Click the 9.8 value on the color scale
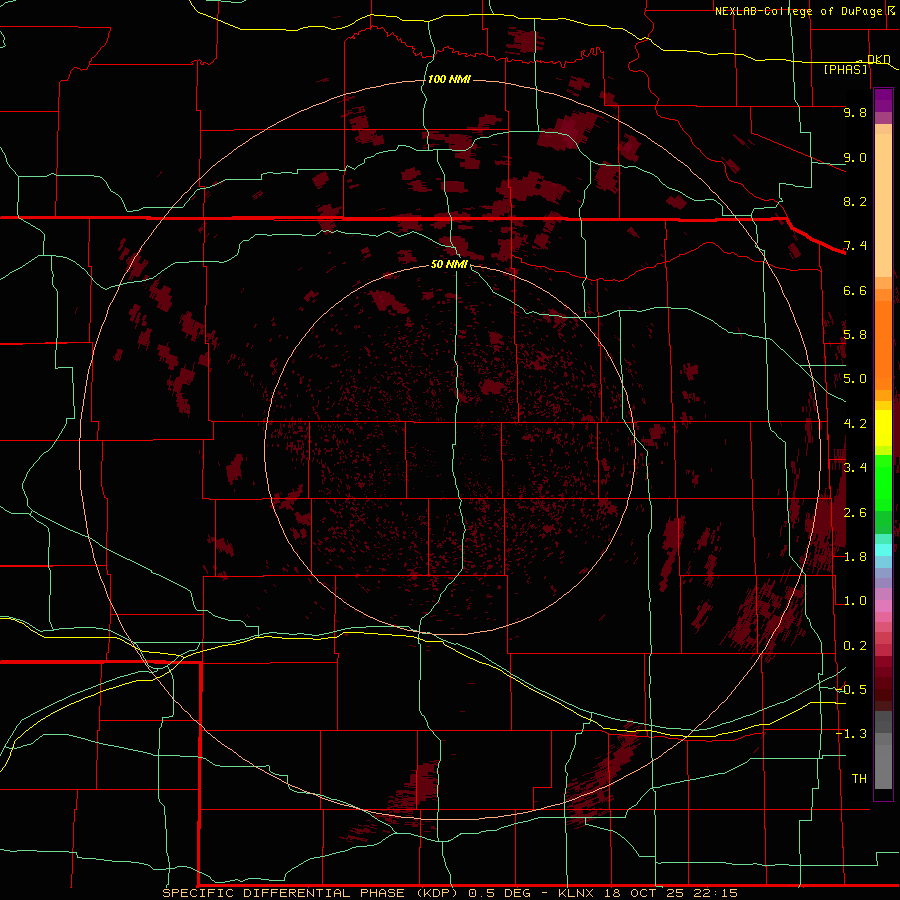Viewport: 900px width, 900px height. 855,112
